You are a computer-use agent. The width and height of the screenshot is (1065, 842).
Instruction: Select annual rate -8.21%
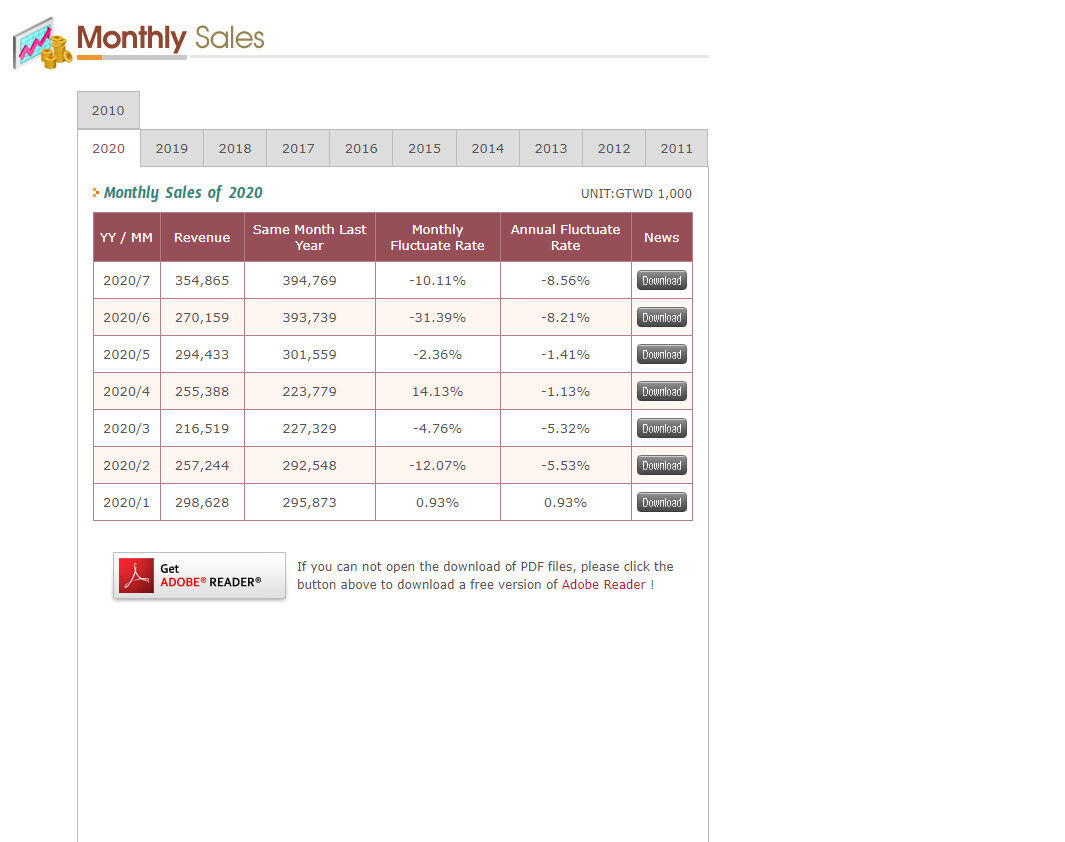click(x=565, y=317)
